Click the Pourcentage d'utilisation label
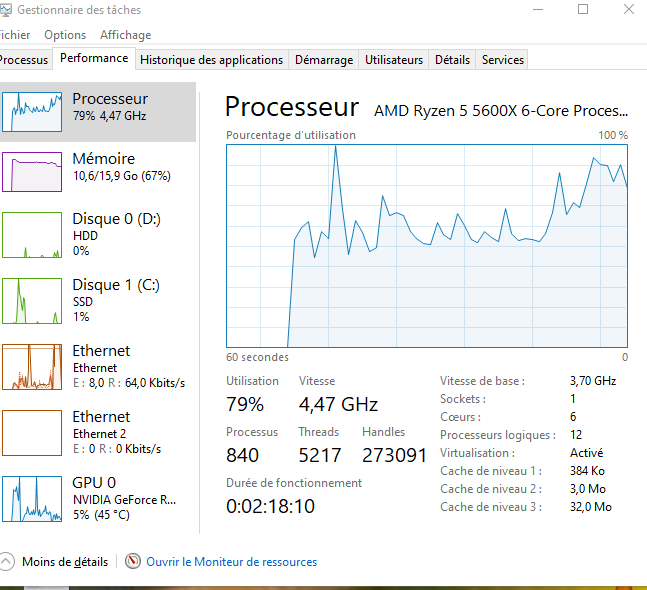Image resolution: width=647 pixels, height=590 pixels. (x=290, y=135)
